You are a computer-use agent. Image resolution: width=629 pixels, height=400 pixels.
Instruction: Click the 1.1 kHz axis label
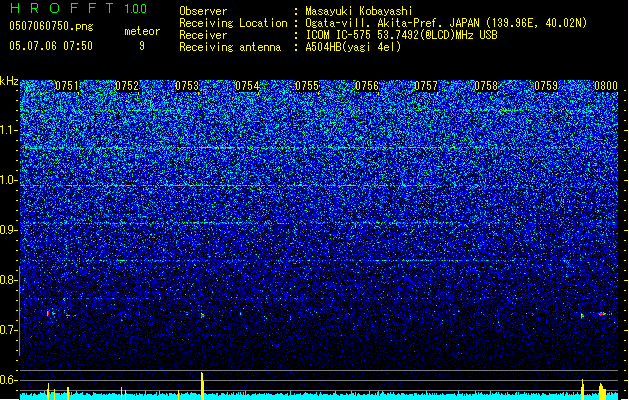tap(8, 130)
